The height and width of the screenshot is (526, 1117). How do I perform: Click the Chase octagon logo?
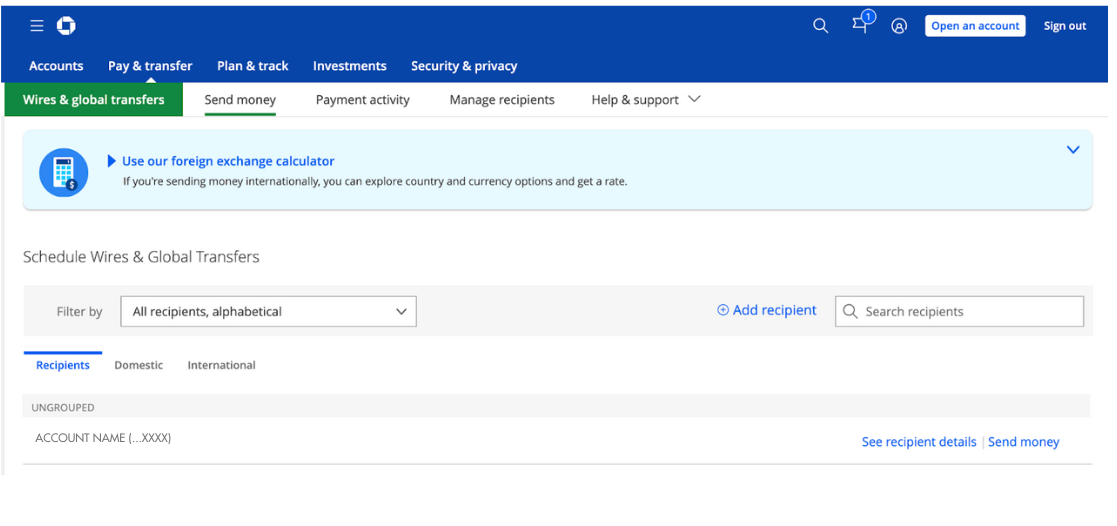[66, 26]
